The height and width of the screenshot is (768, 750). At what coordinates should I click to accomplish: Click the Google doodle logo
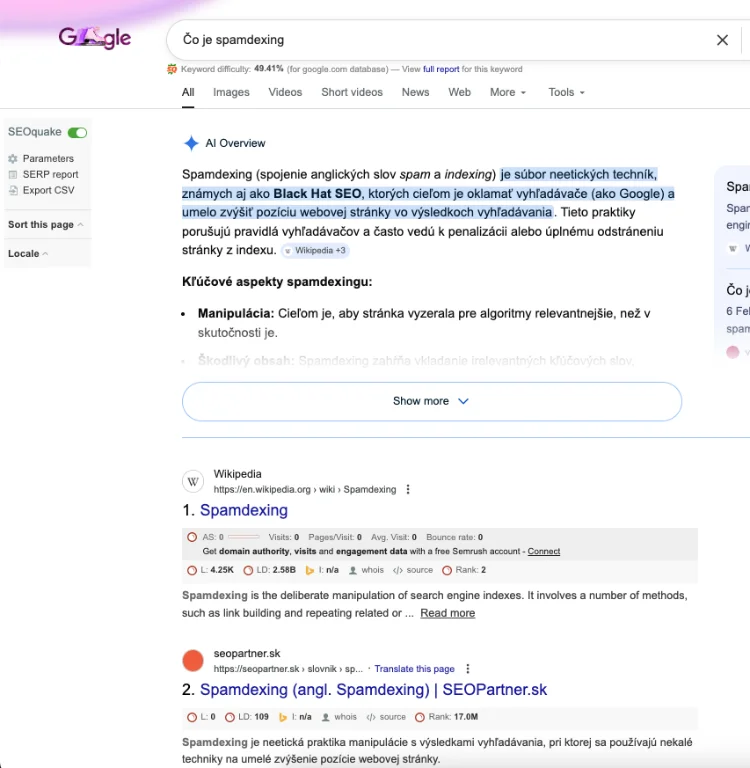click(x=95, y=39)
